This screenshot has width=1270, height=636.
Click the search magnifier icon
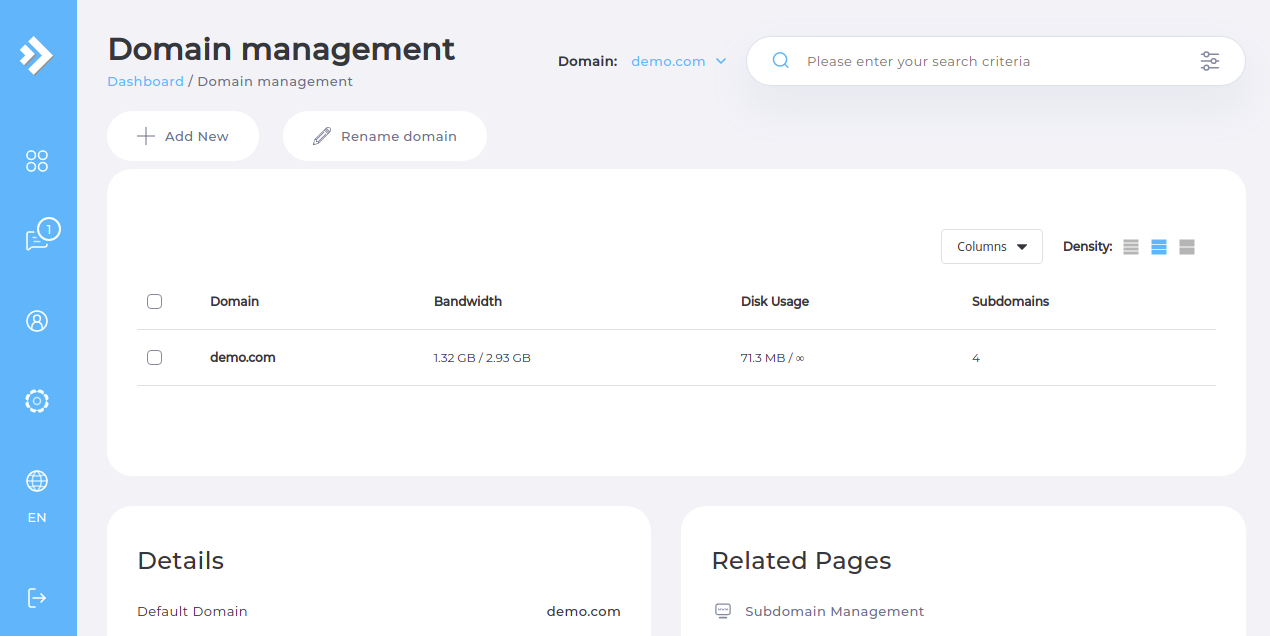[781, 61]
